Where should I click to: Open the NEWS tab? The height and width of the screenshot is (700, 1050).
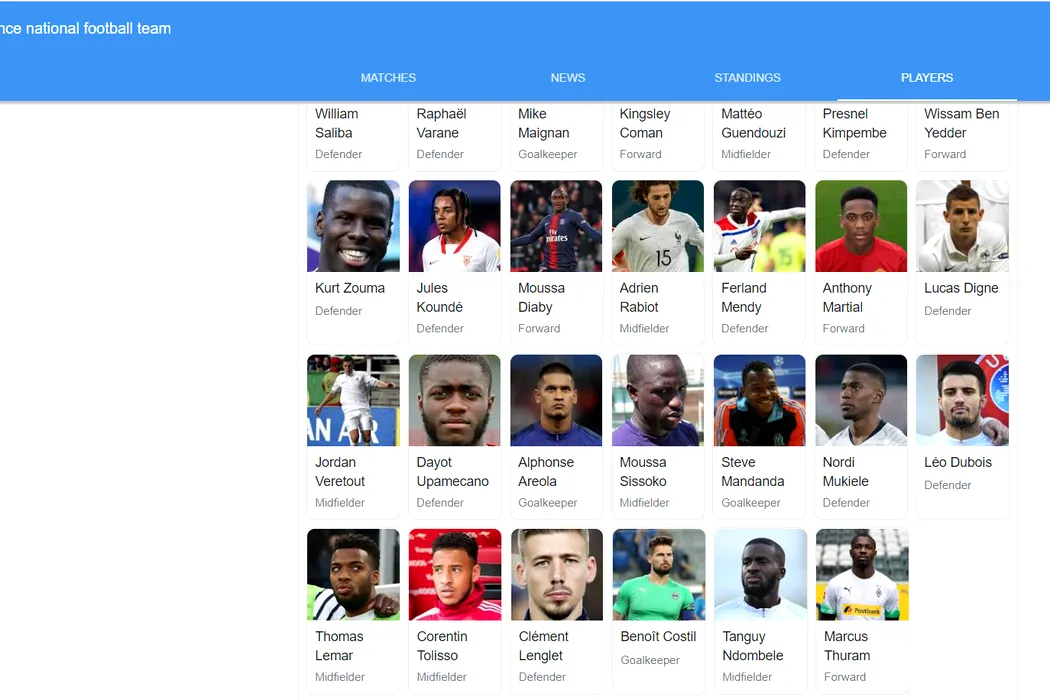point(568,78)
